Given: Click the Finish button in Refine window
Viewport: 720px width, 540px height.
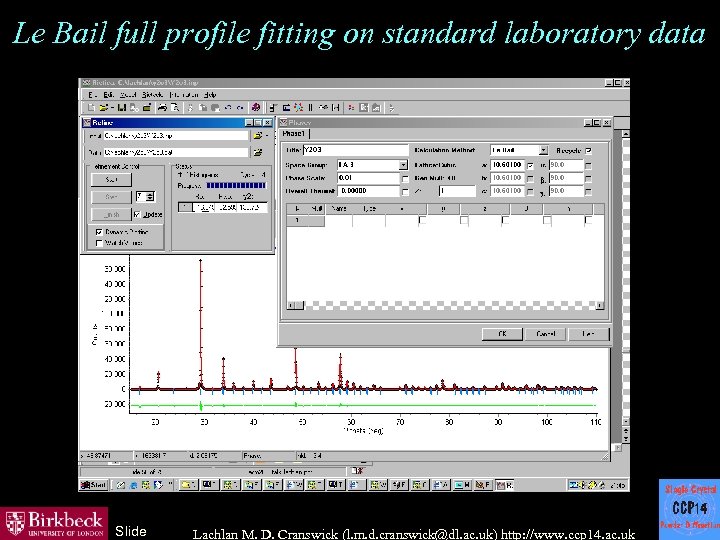Looking at the screenshot, I should coord(111,214).
